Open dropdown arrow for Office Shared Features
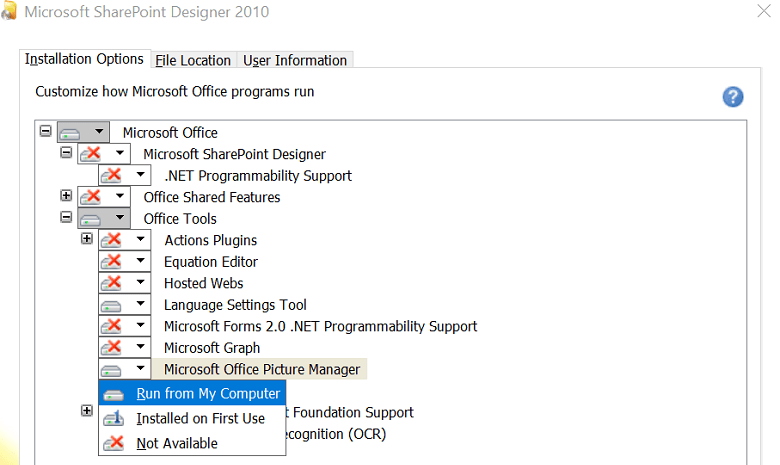The image size is (780, 465). pos(120,197)
